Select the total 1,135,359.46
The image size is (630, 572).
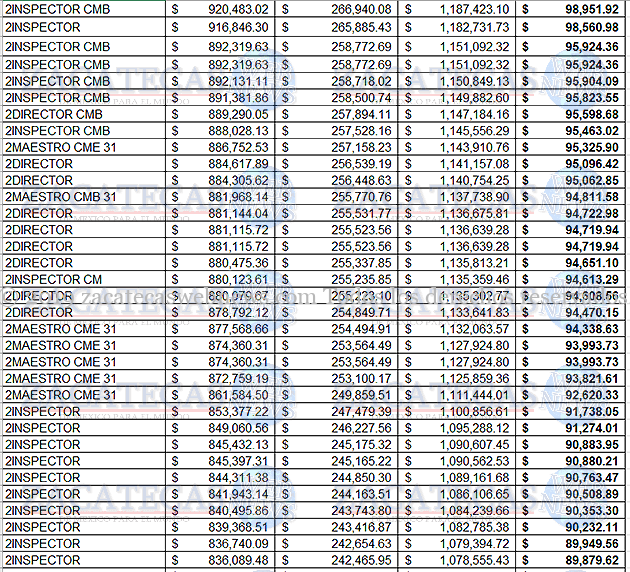click(x=474, y=280)
